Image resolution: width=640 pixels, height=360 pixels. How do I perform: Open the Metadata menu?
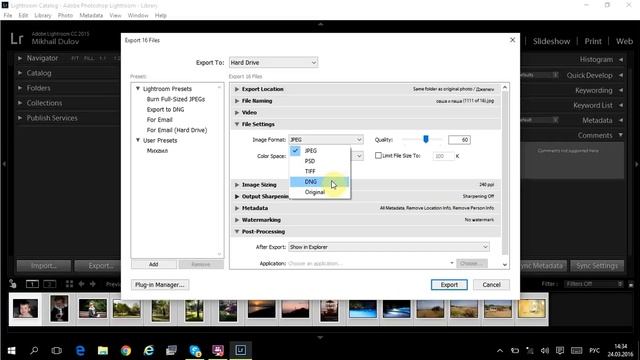point(91,16)
